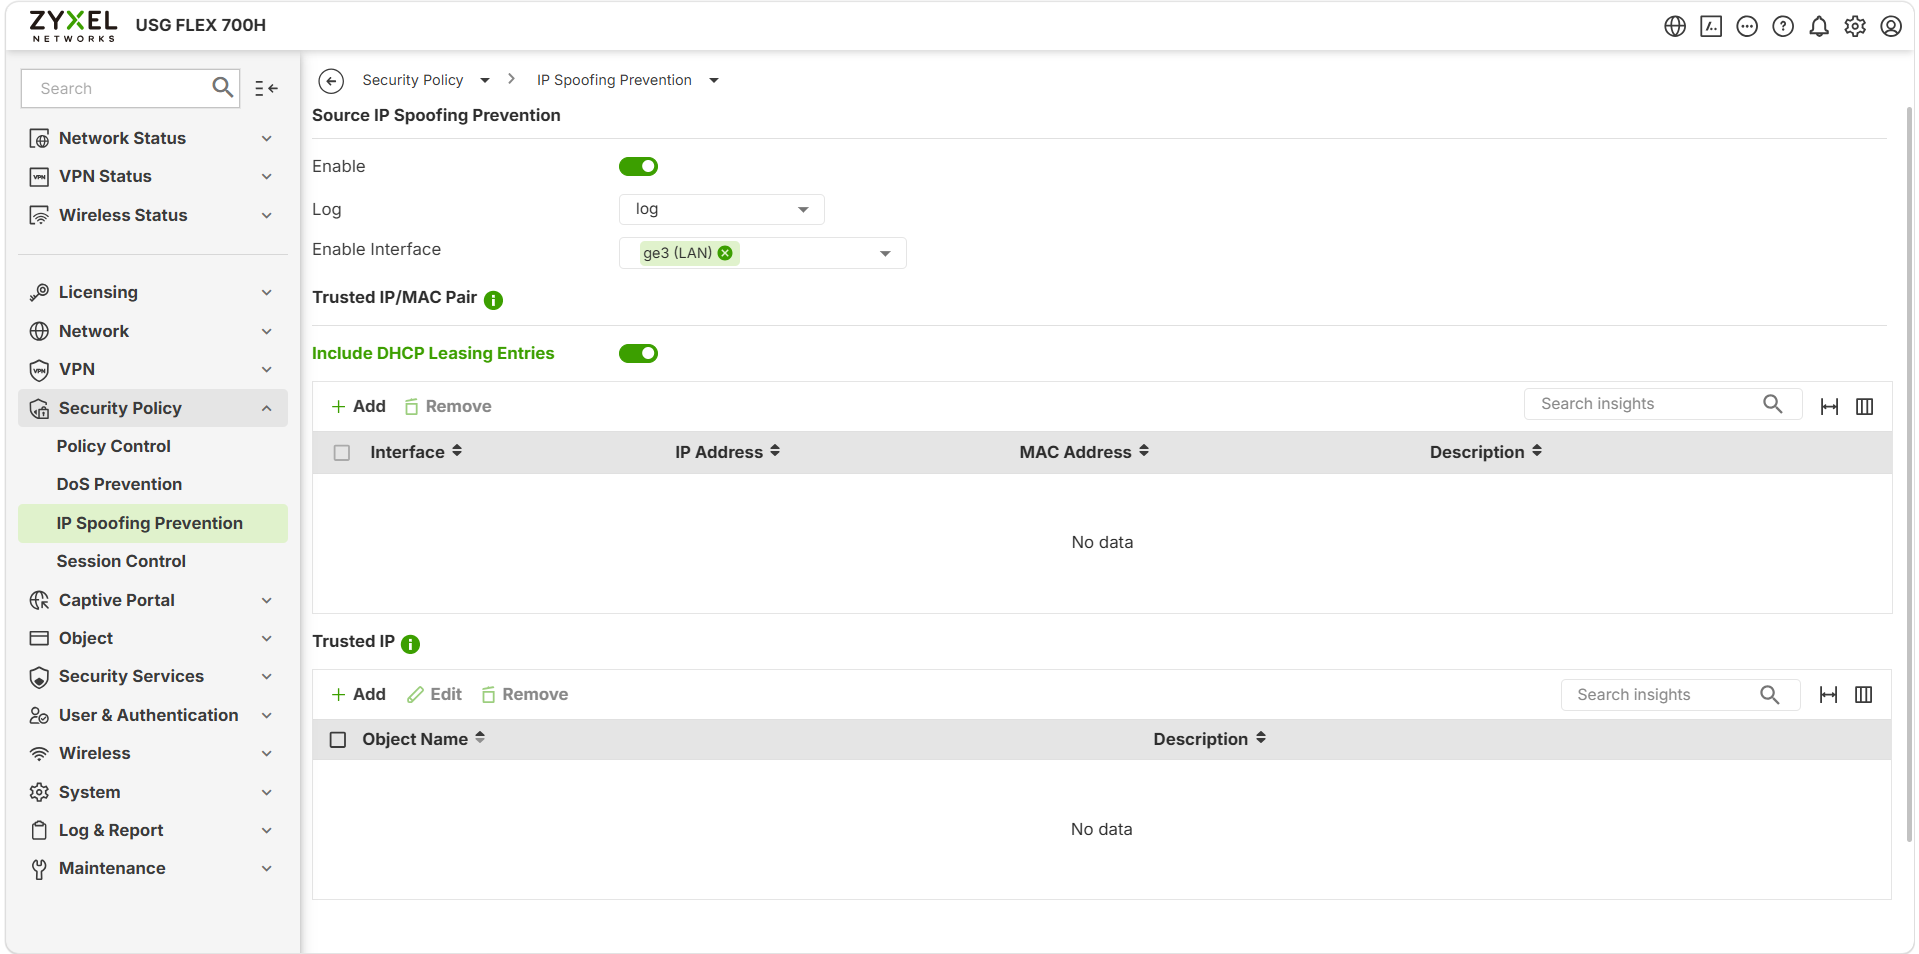Remove ge3 (LAN) interface tag

click(725, 253)
